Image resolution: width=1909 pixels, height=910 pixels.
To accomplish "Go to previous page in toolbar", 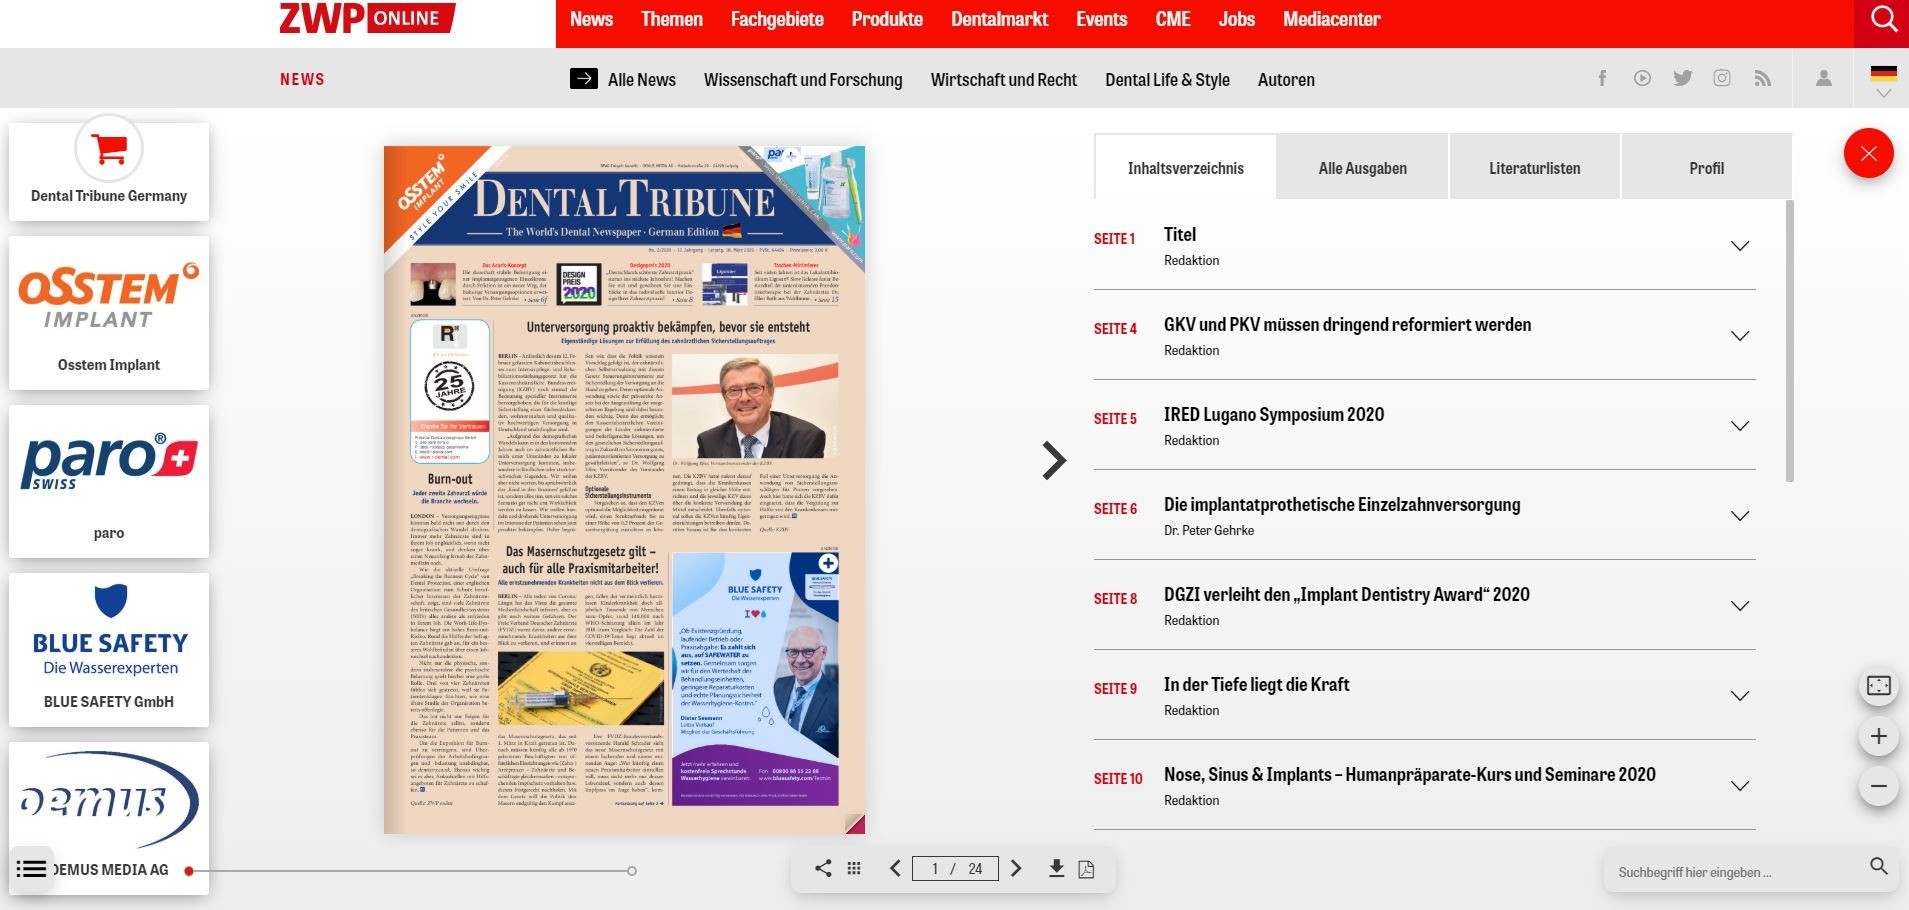I will click(x=895, y=868).
